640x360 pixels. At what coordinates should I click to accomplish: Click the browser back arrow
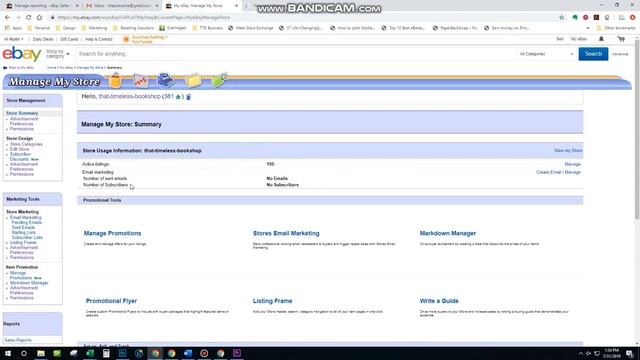click(7, 18)
